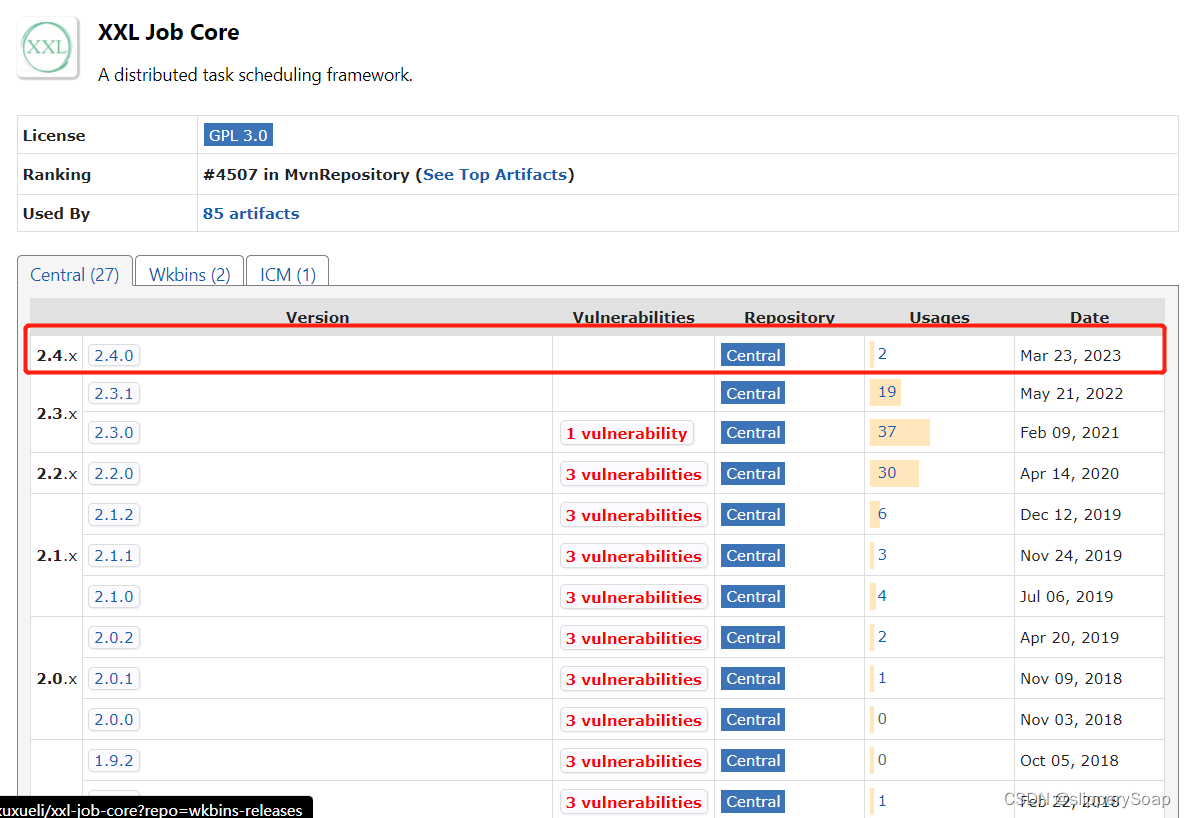Viewport: 1186px width, 818px height.
Task: Open version 1.9.2
Action: pos(114,760)
